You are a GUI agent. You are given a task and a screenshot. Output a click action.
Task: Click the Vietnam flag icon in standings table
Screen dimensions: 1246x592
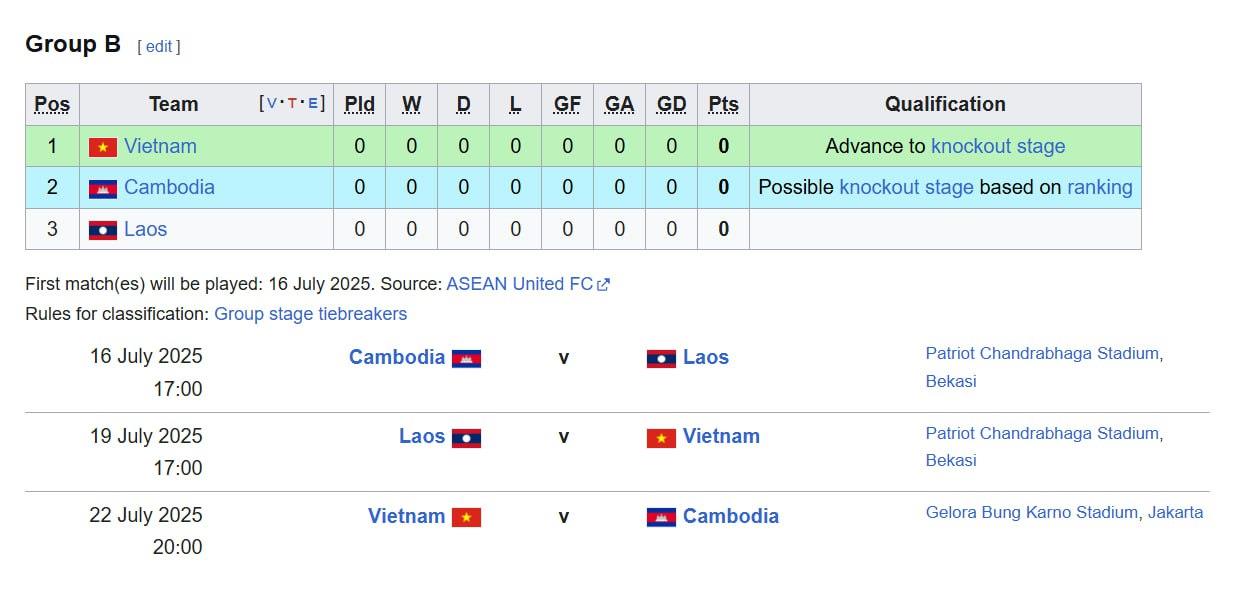[x=103, y=147]
